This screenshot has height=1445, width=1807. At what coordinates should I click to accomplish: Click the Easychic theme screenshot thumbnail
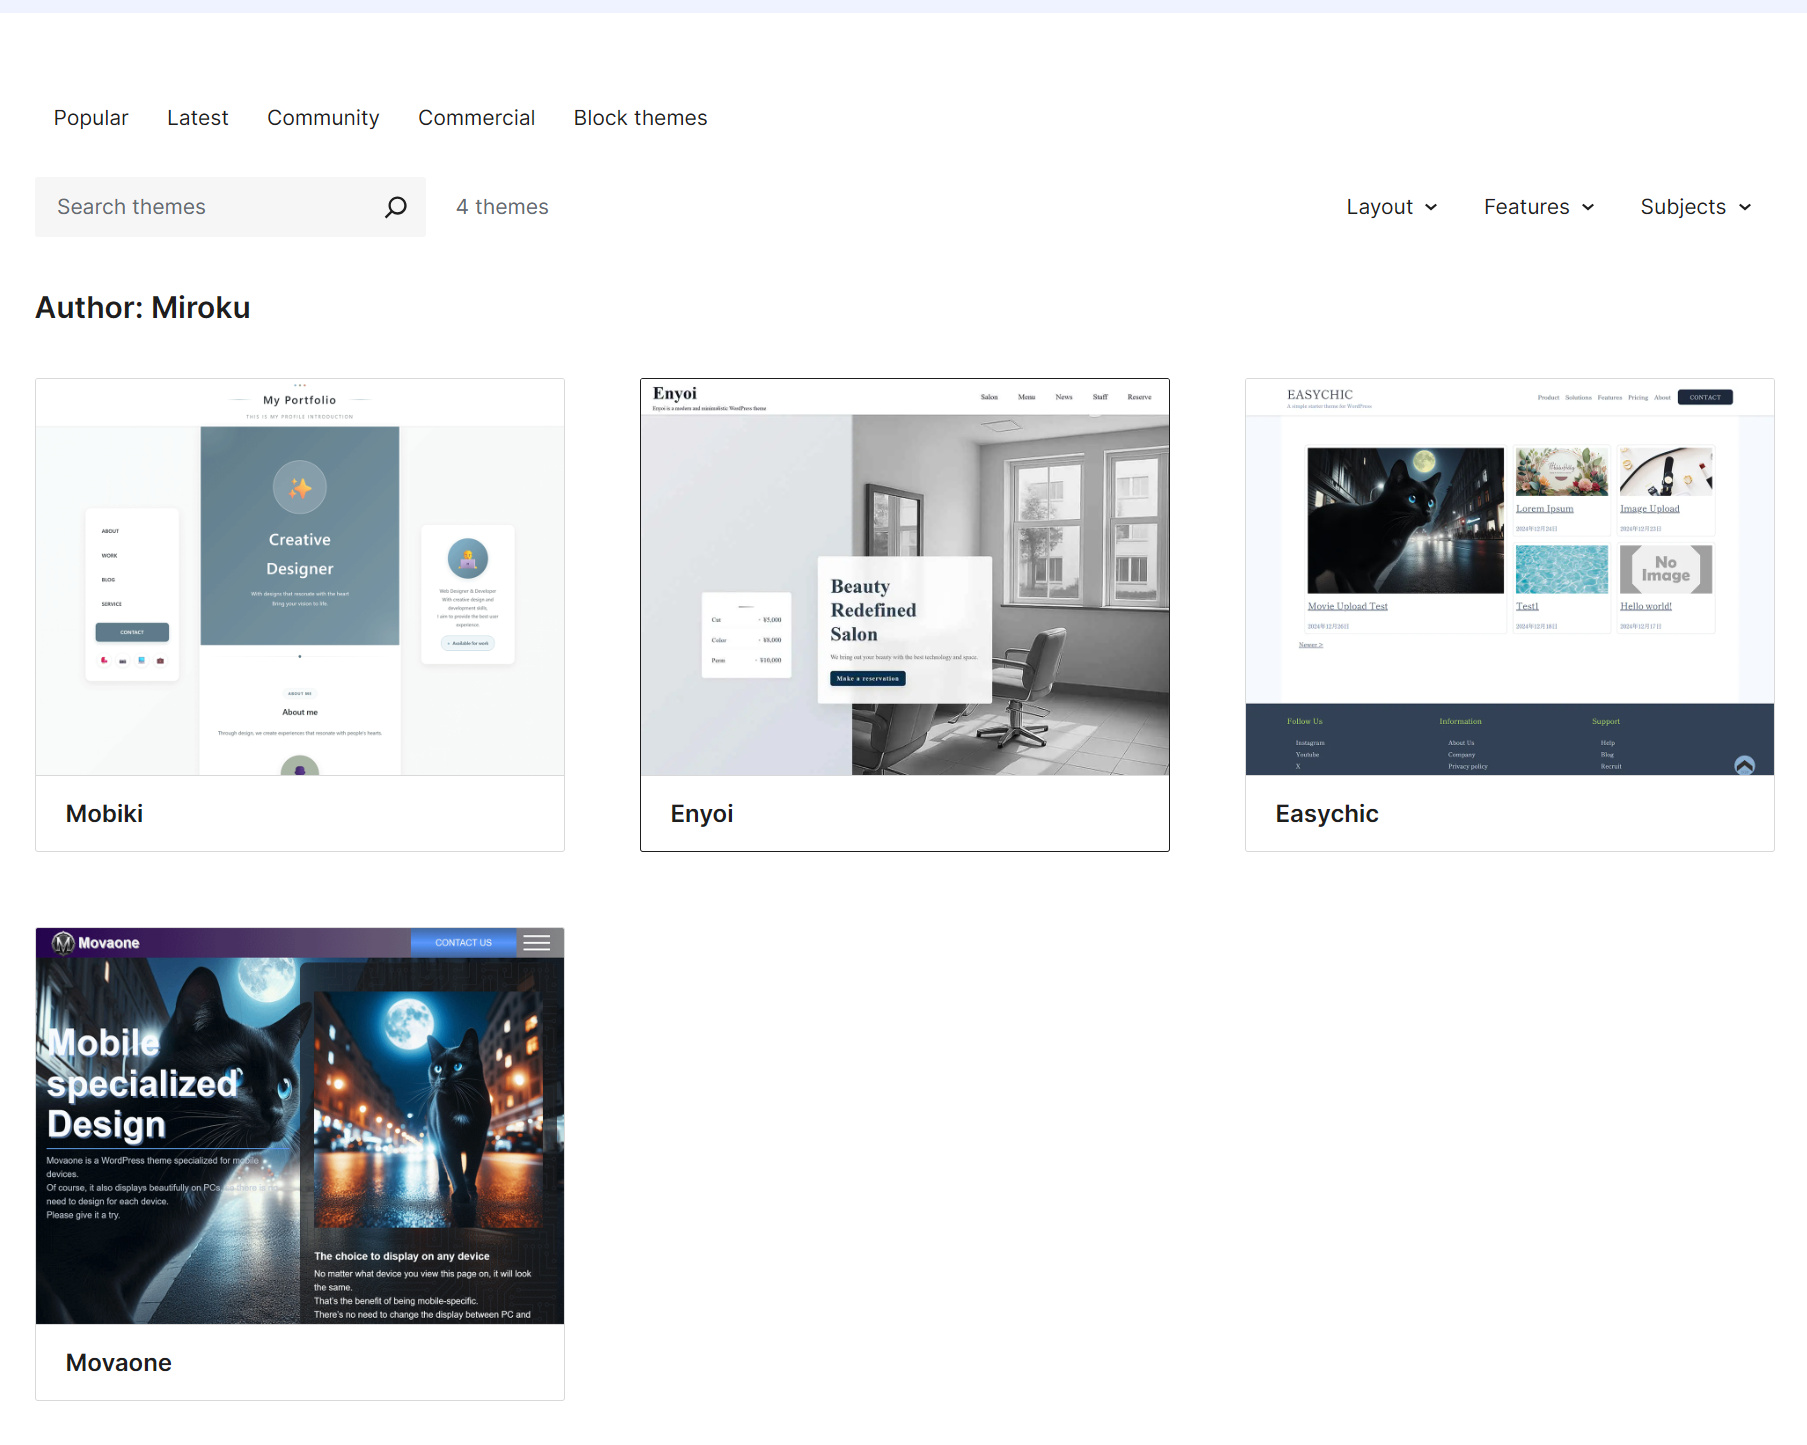pyautogui.click(x=1509, y=577)
